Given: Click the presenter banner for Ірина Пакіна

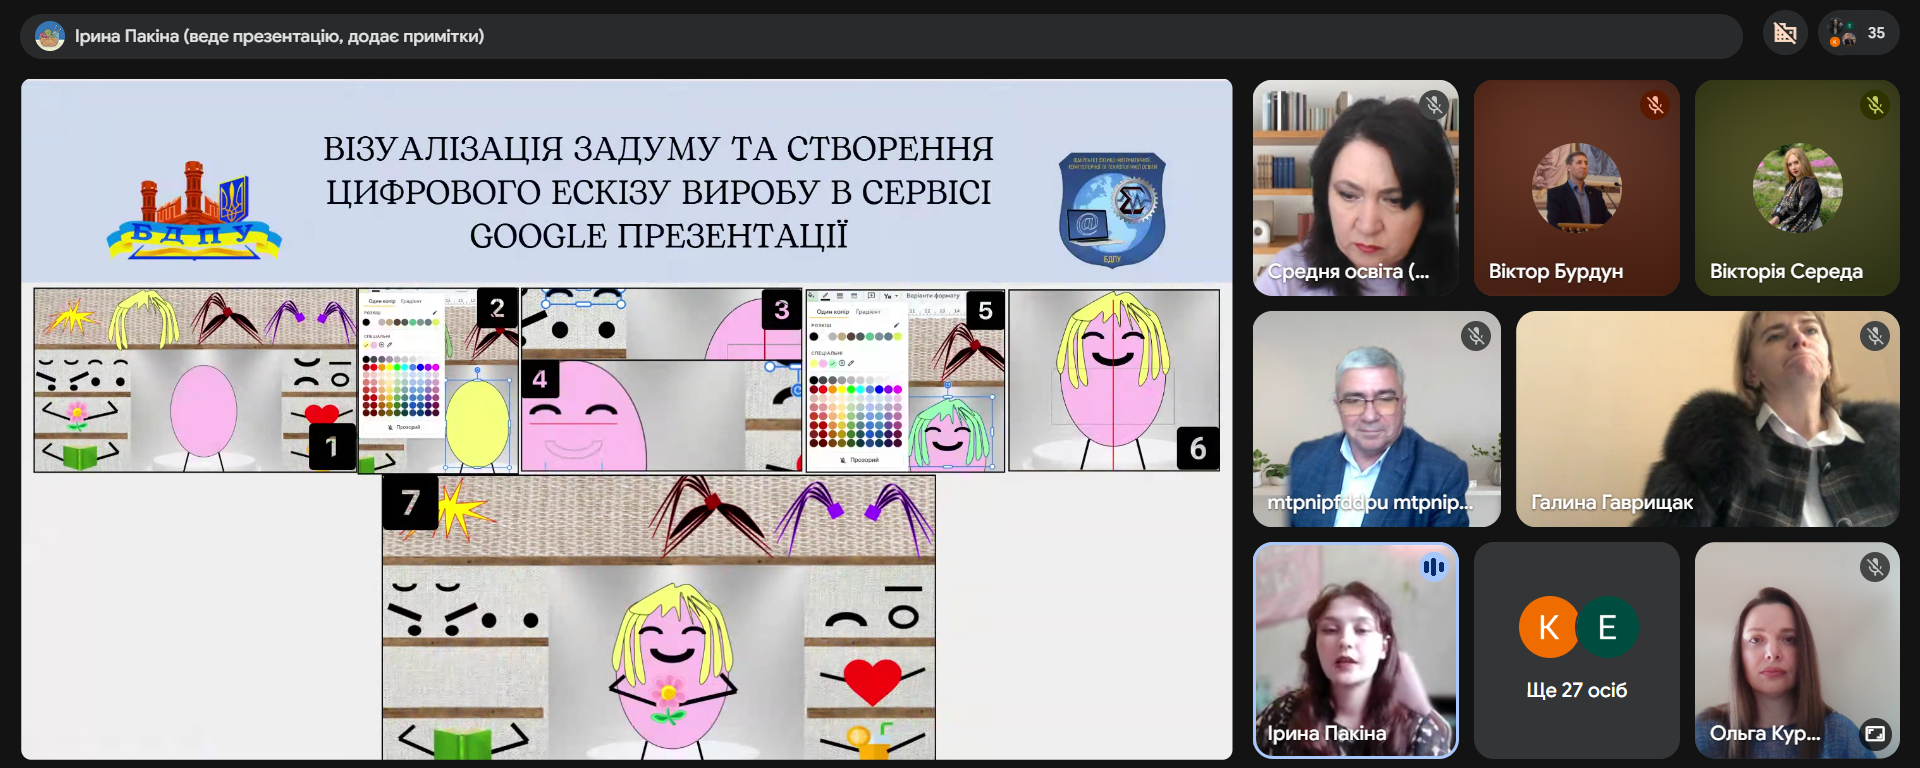Looking at the screenshot, I should [x=280, y=36].
